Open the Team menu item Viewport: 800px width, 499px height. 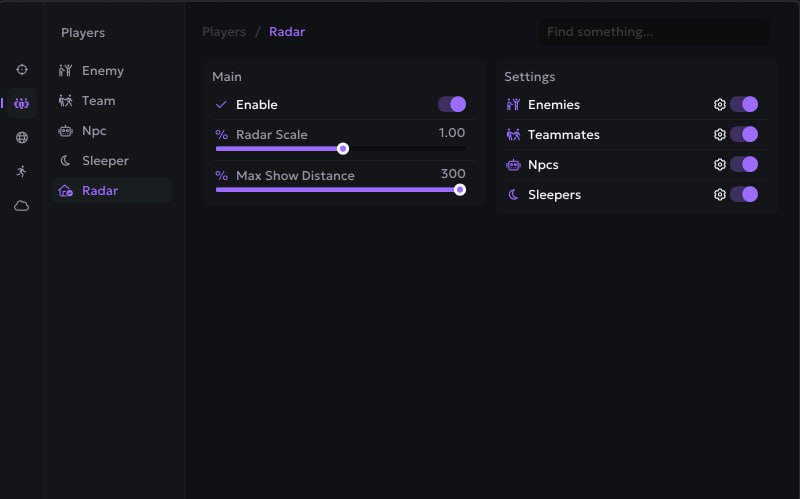98,101
